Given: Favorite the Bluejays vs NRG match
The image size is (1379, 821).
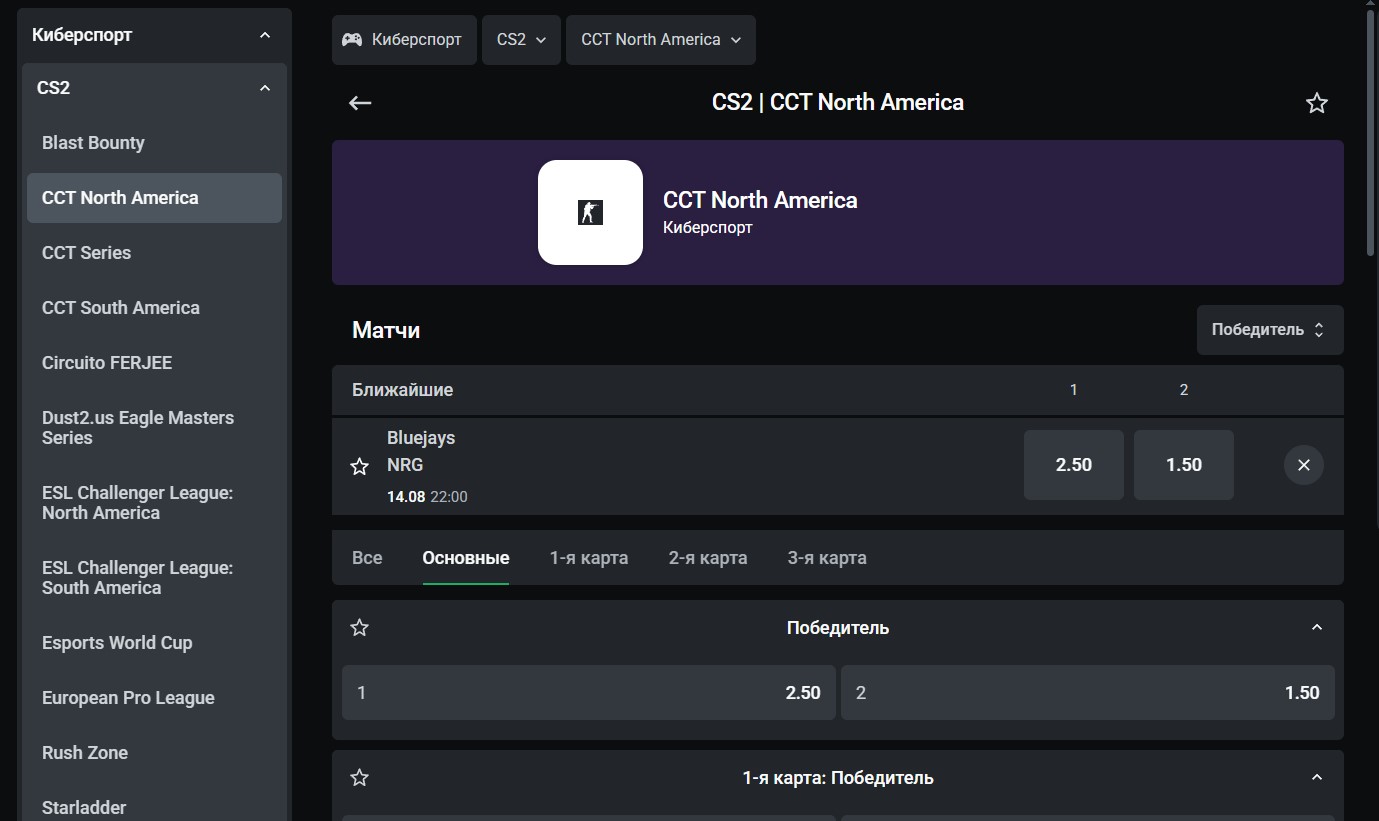Looking at the screenshot, I should coord(360,466).
